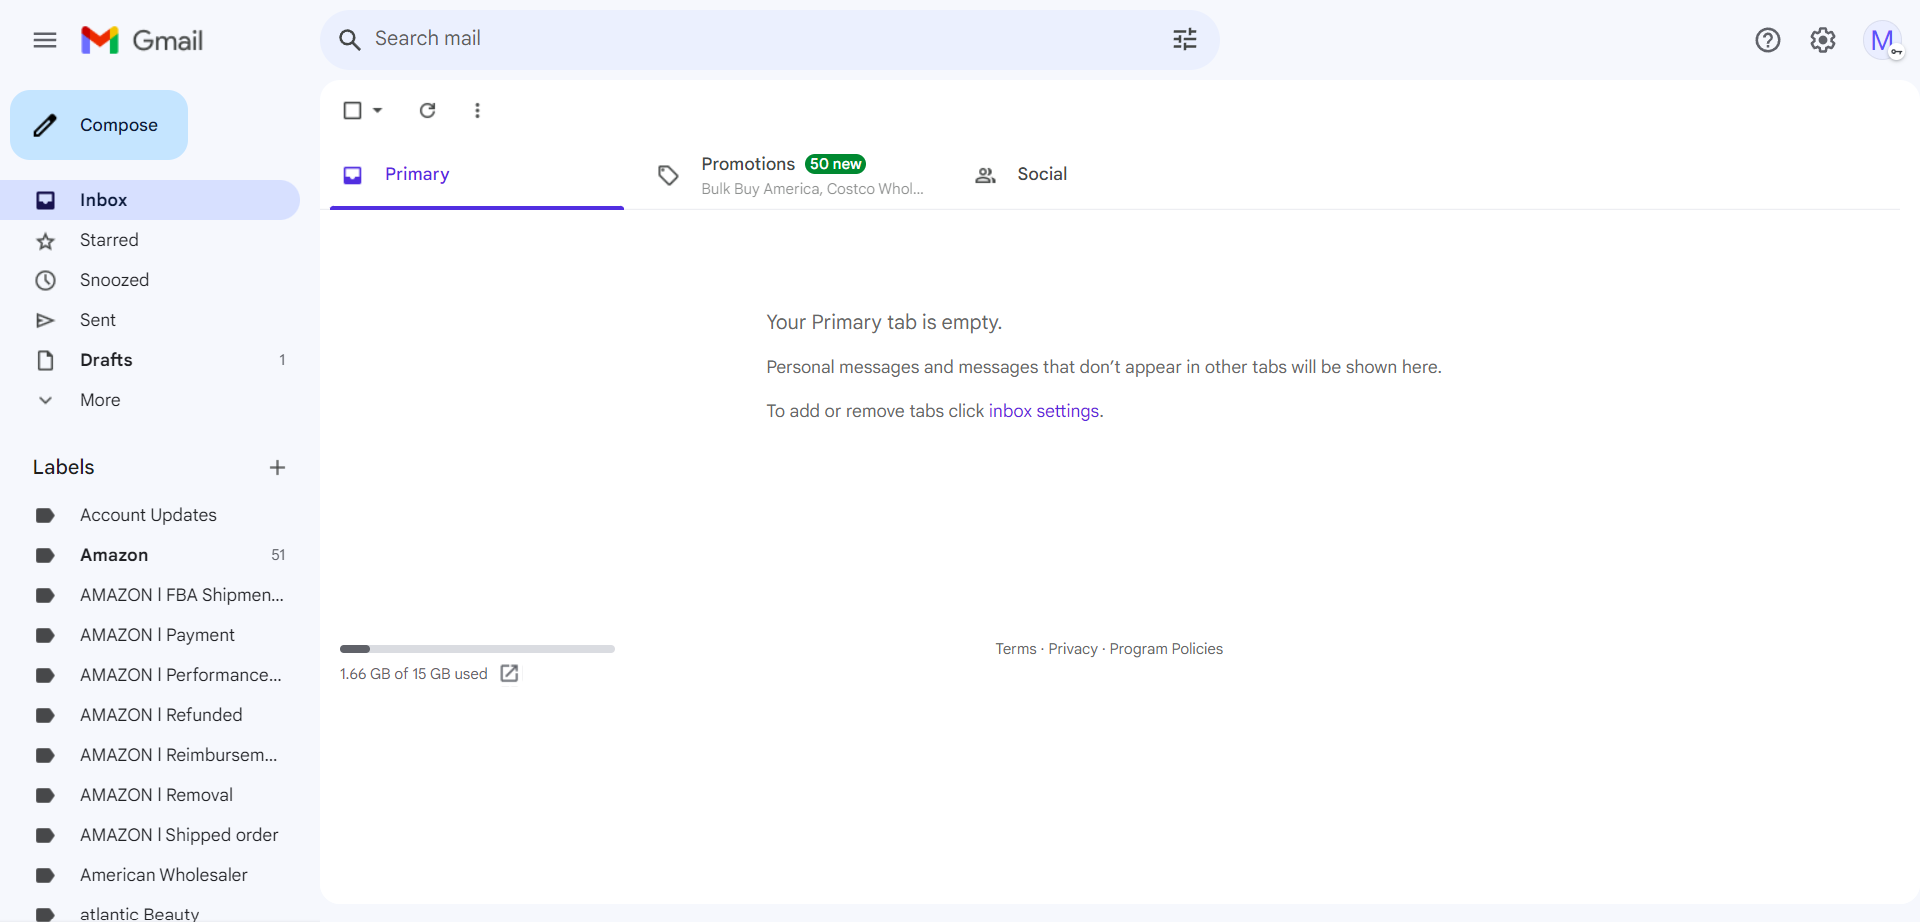Open the Sent folder
Image resolution: width=1920 pixels, height=922 pixels.
(x=150, y=320)
